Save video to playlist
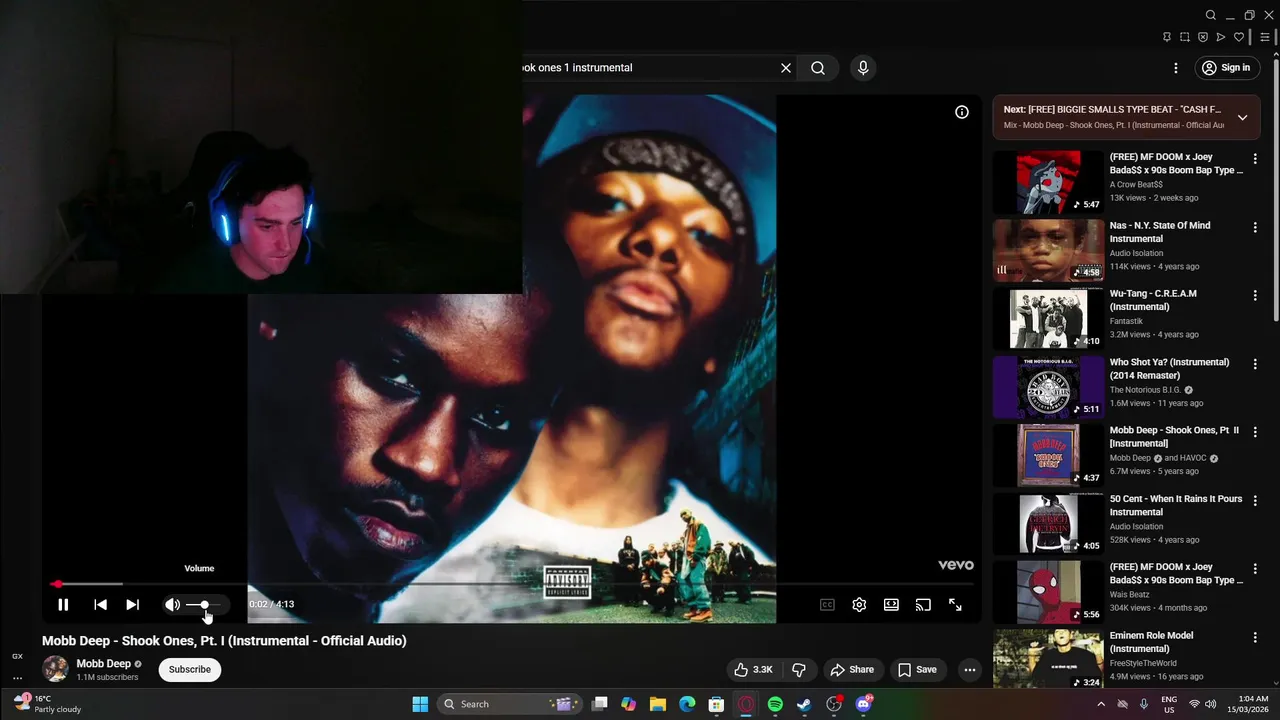 click(x=917, y=670)
